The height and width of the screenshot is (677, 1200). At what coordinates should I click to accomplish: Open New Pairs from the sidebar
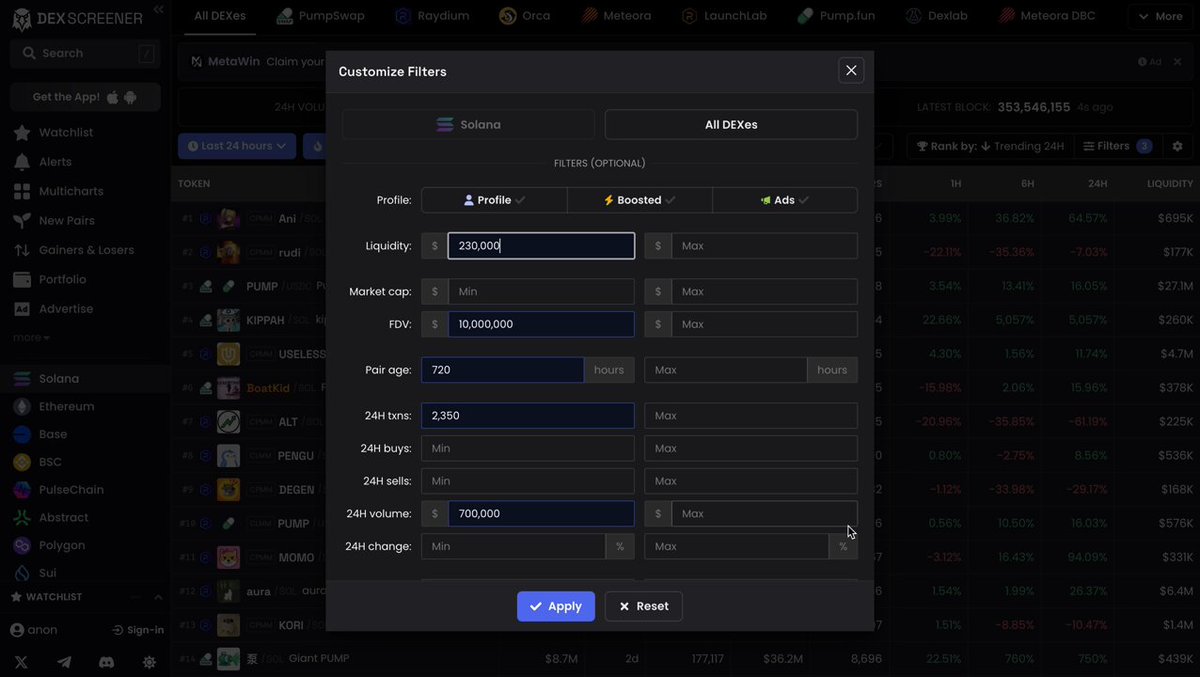point(66,220)
